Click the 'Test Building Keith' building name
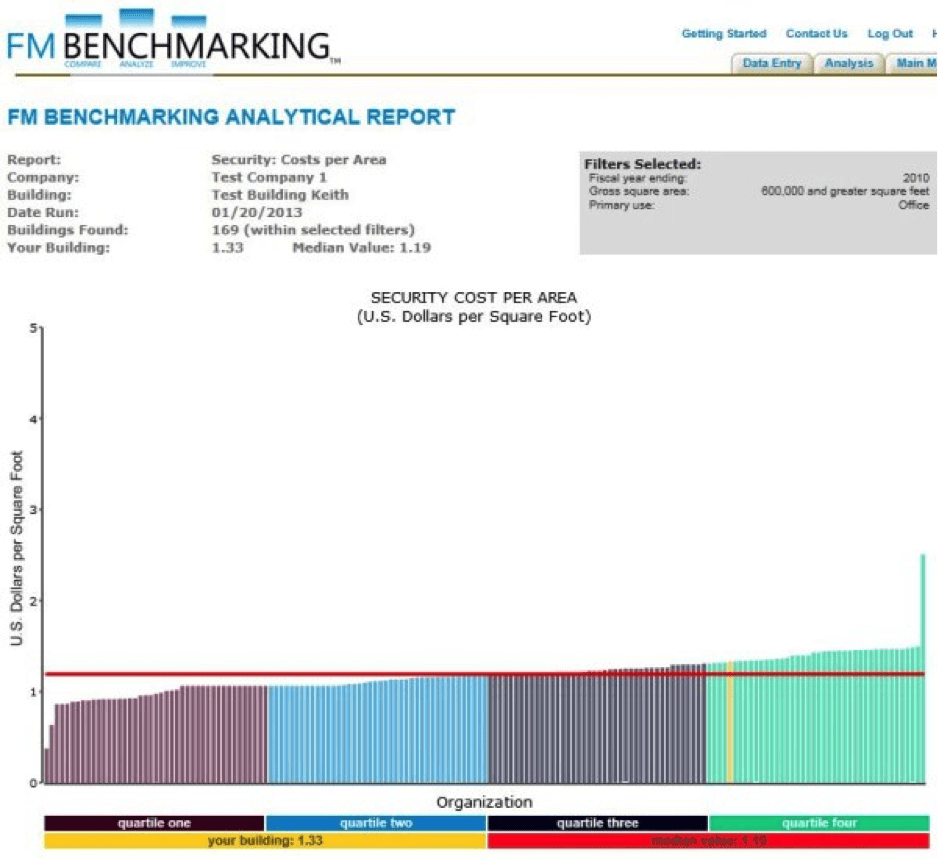 (280, 195)
